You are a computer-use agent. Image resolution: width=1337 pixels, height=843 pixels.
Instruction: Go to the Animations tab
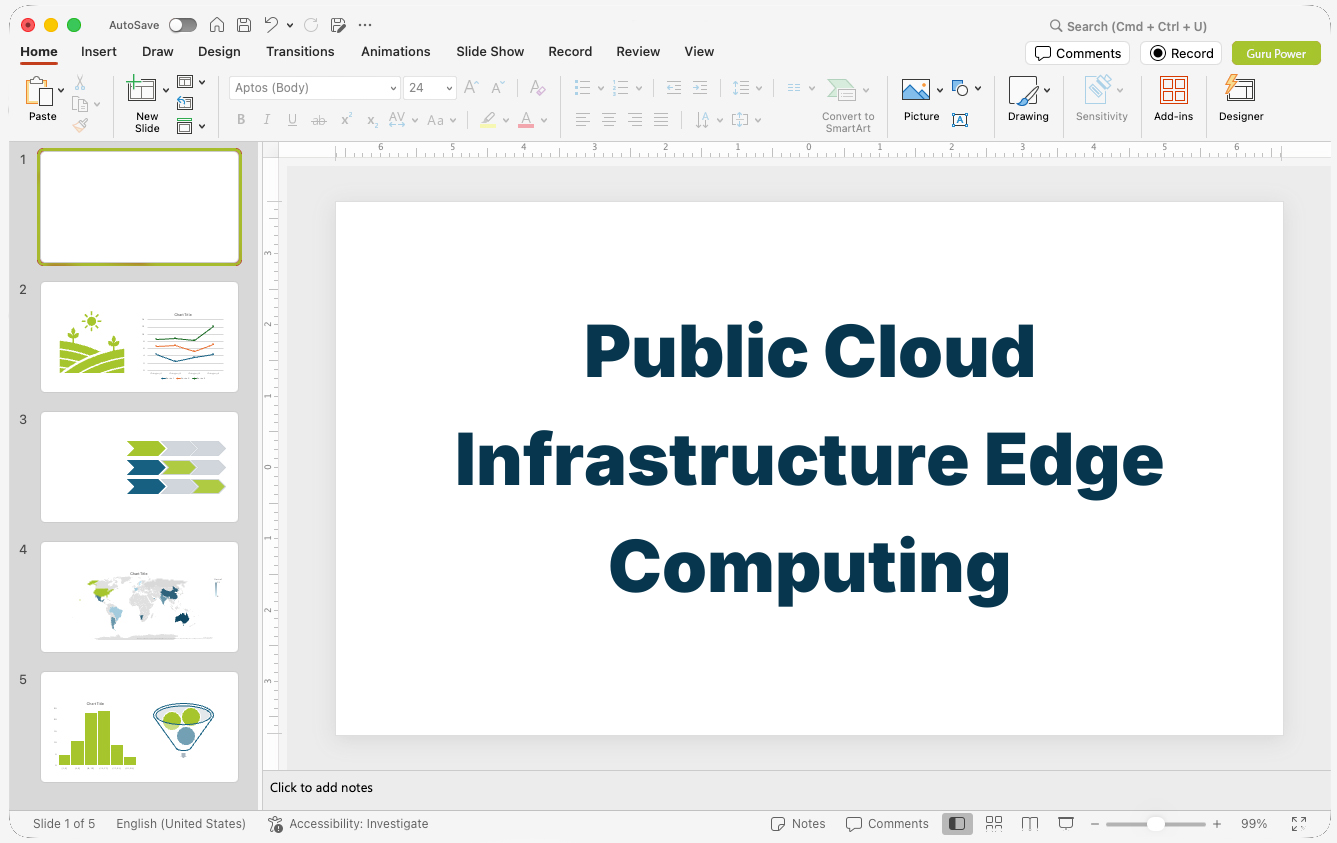(396, 51)
